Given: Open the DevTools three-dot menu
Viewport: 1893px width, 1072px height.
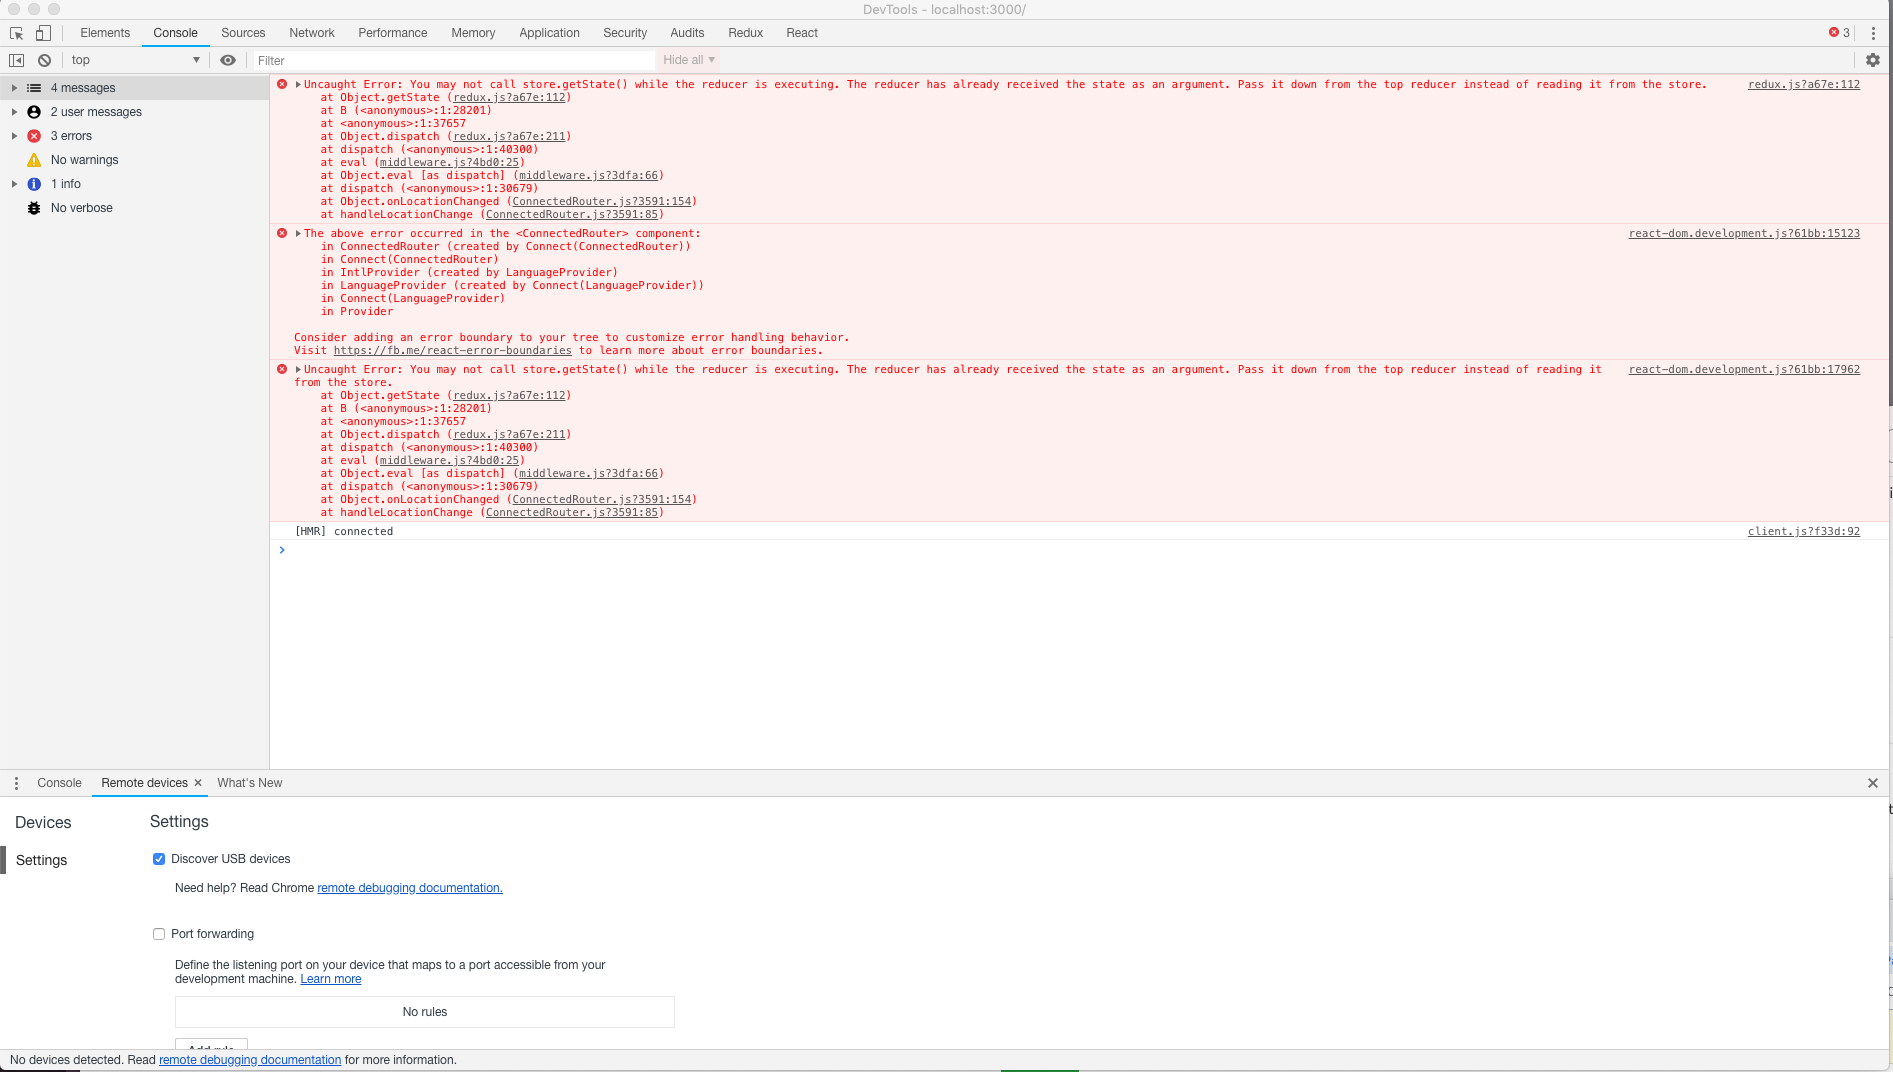Looking at the screenshot, I should tap(1874, 33).
